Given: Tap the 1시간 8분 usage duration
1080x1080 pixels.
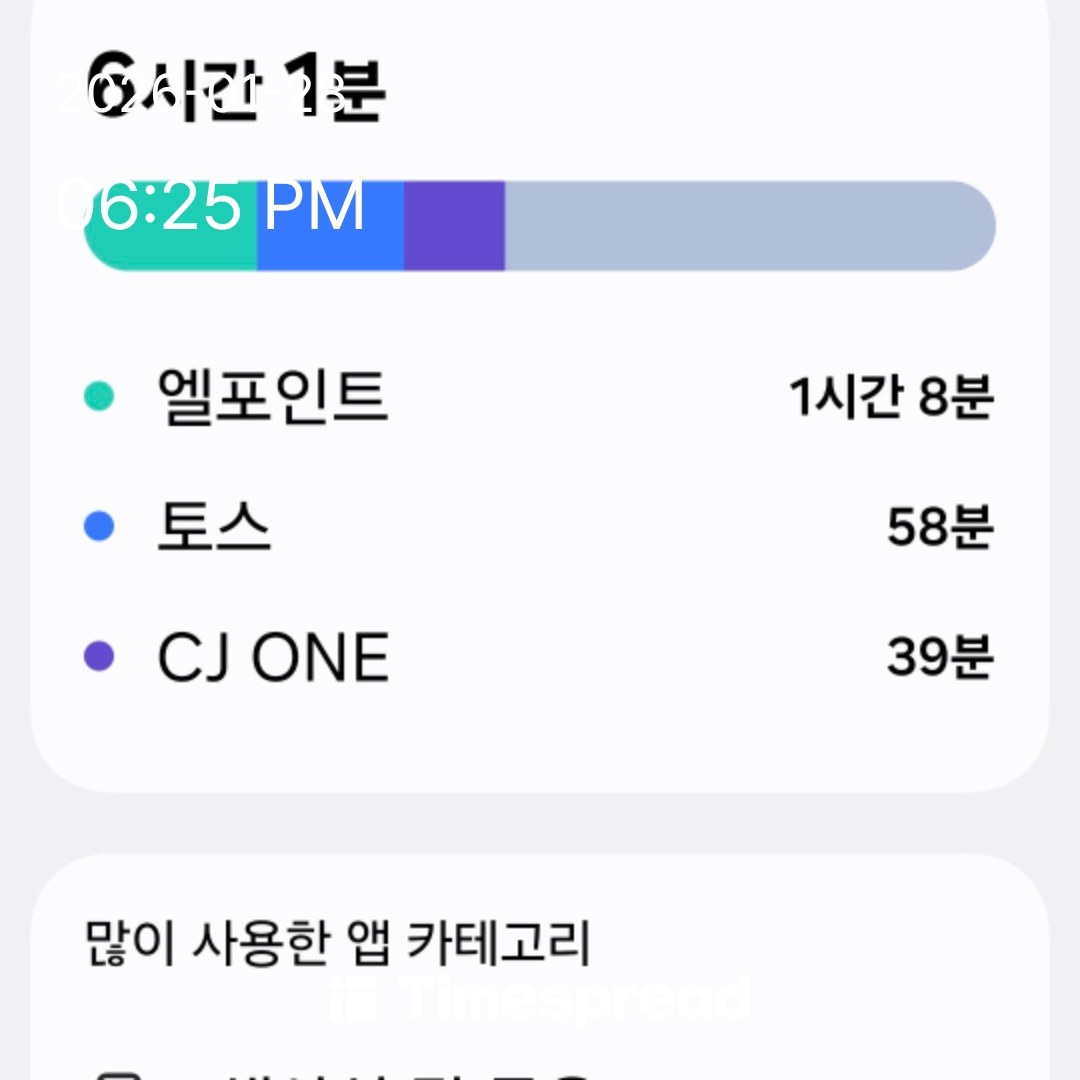Looking at the screenshot, I should click(890, 397).
